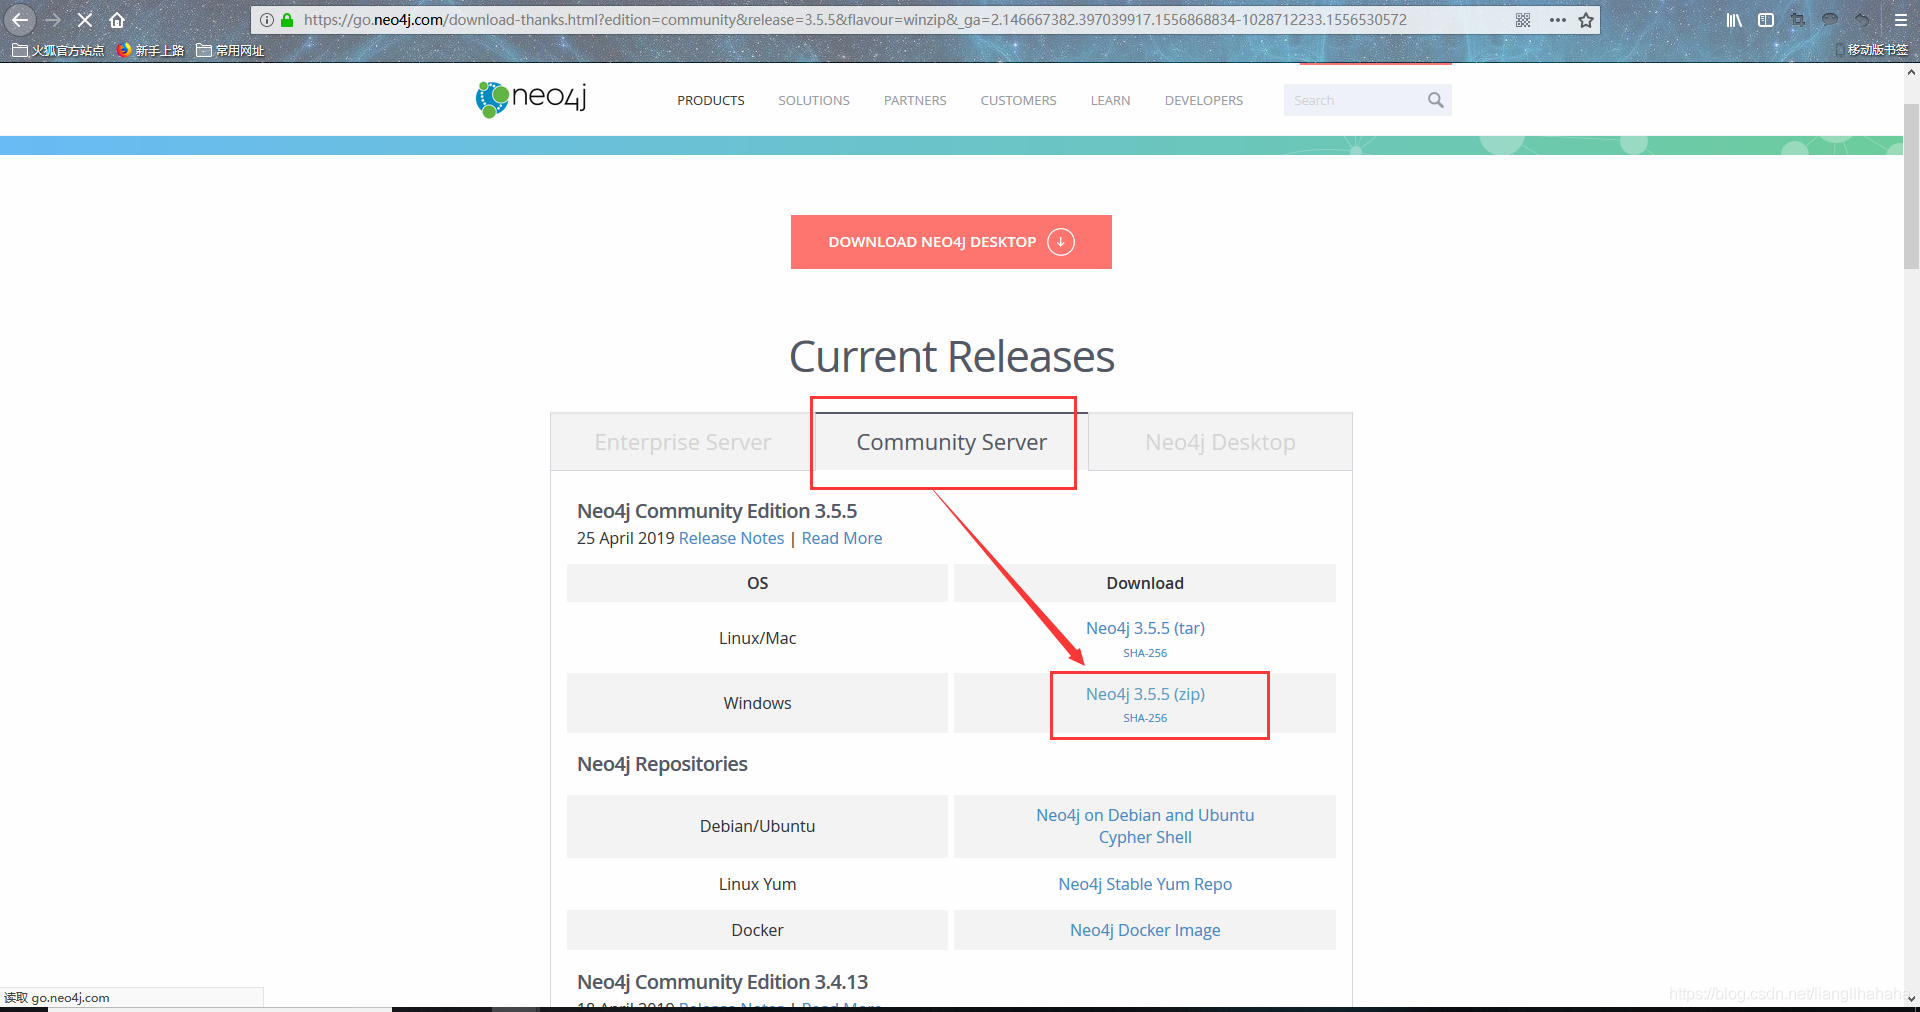This screenshot has width=1920, height=1012.
Task: Switch to the Enterprise Server tab
Action: tap(682, 442)
